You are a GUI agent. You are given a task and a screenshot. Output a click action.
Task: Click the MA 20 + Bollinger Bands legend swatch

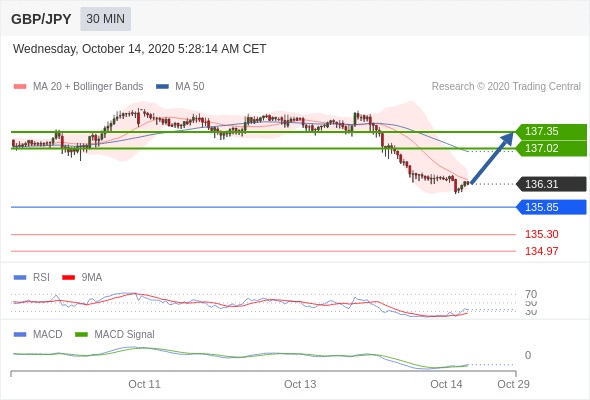point(20,87)
